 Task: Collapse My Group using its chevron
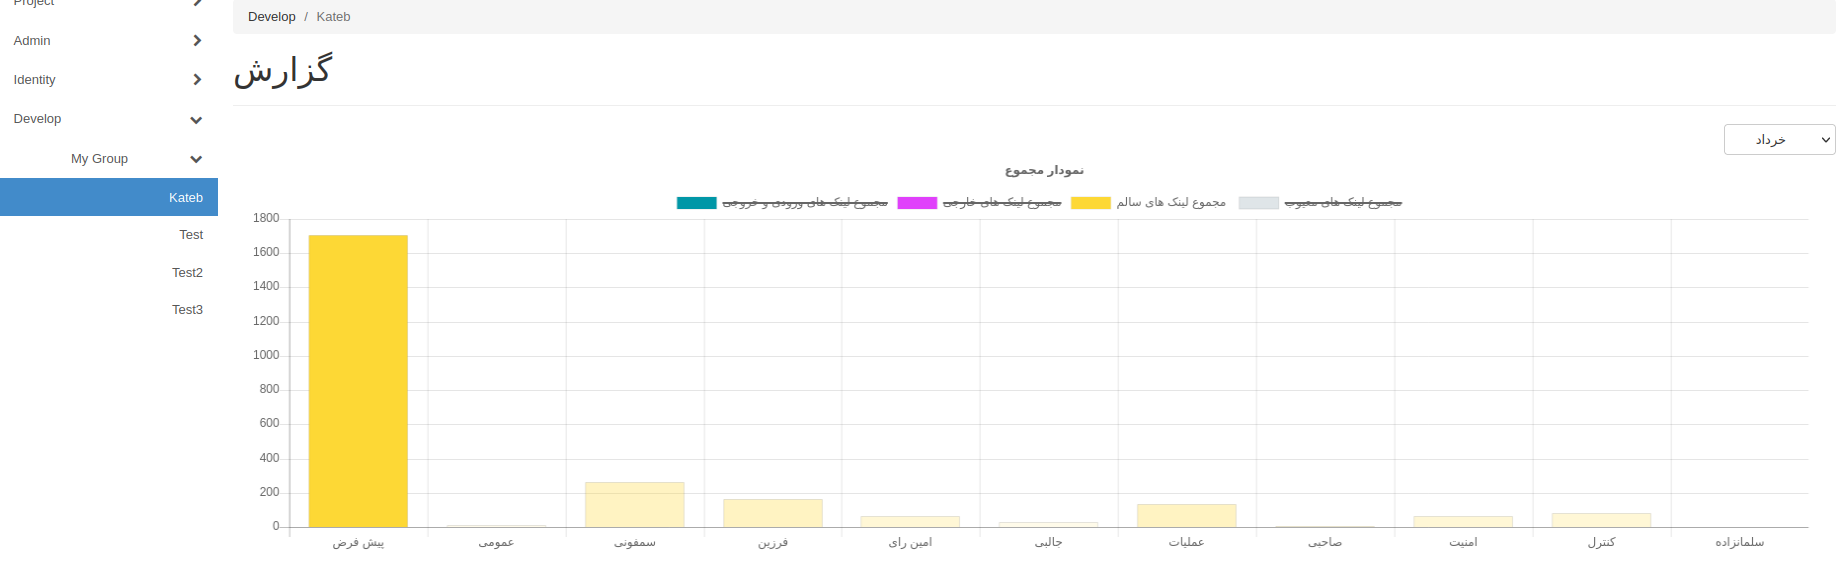(x=196, y=159)
